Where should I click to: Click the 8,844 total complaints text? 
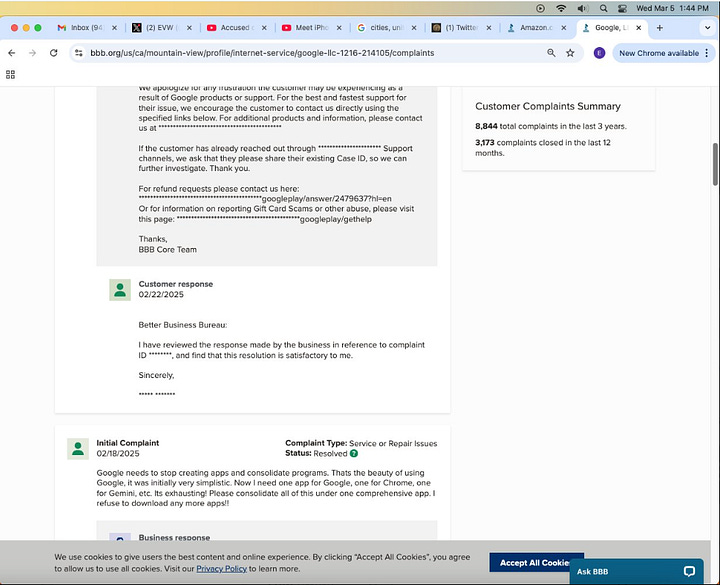(x=551, y=126)
